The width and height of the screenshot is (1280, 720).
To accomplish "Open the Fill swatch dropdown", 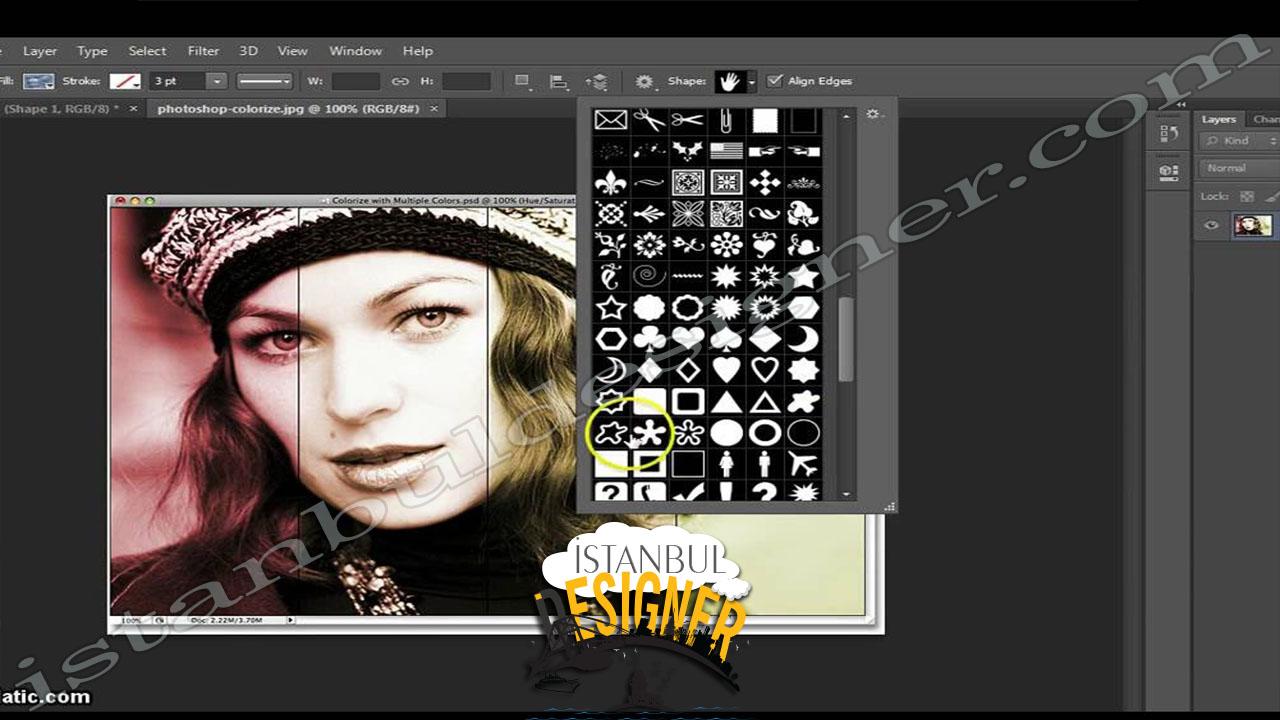I will pyautogui.click(x=38, y=81).
